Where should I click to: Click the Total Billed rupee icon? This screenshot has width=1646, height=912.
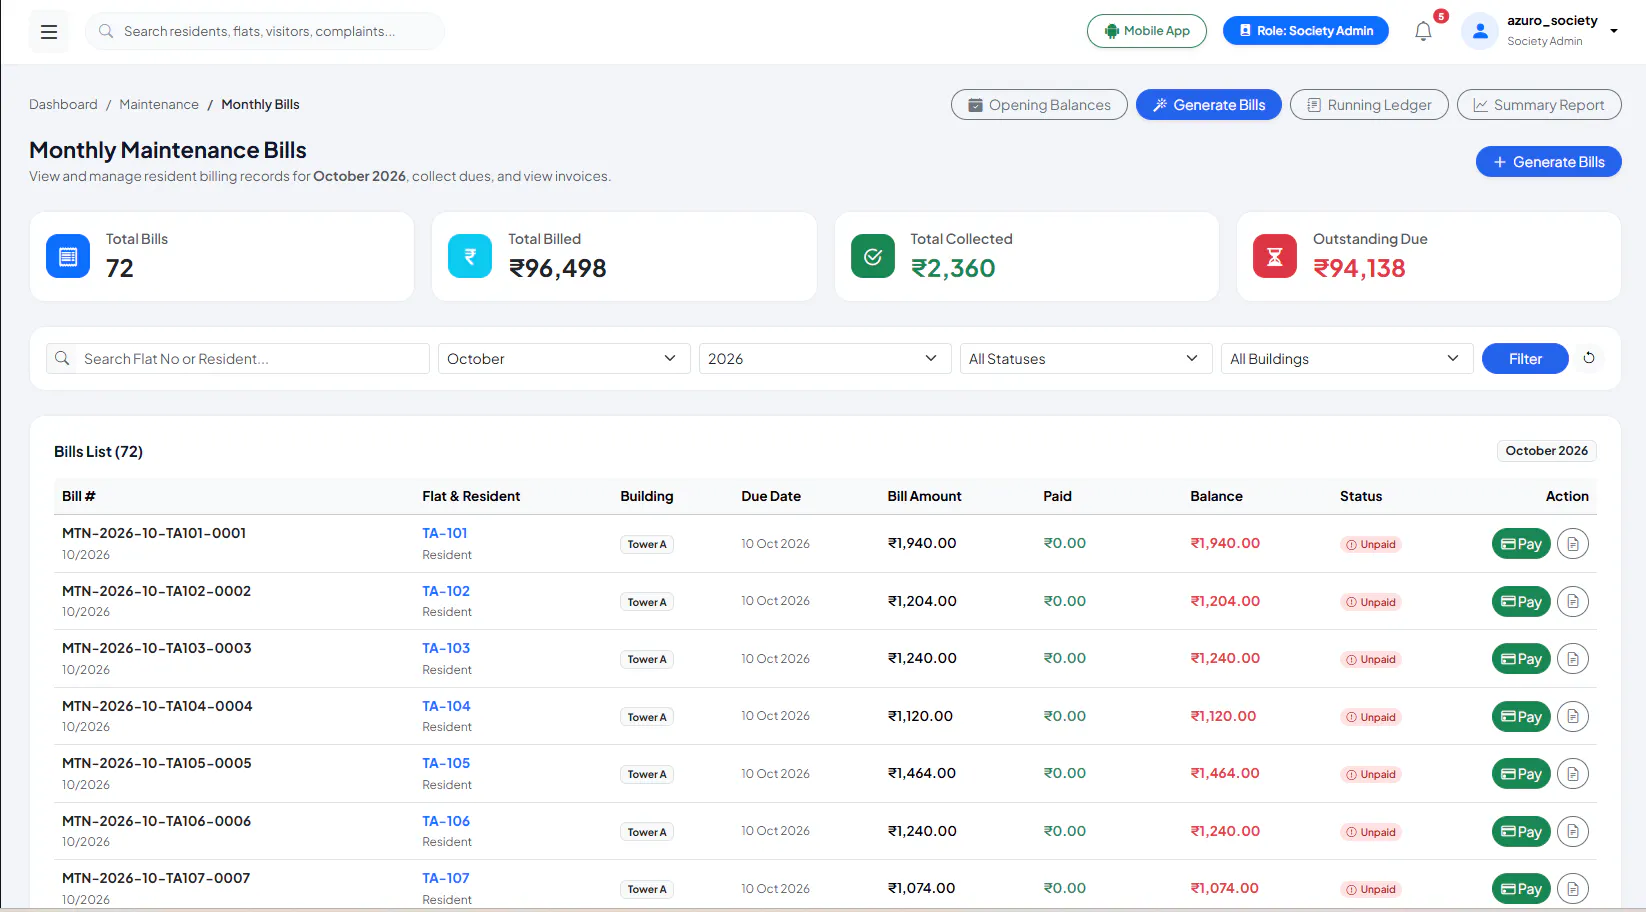click(470, 256)
